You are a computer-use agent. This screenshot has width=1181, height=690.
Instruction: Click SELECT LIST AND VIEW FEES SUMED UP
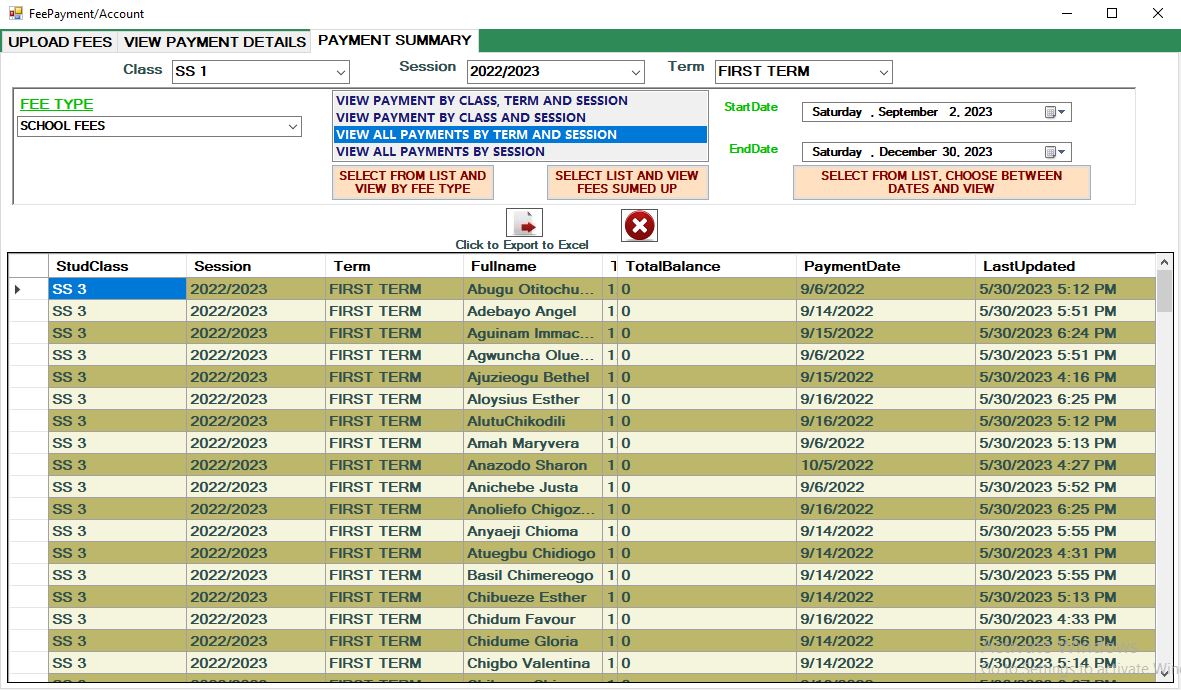click(x=627, y=182)
